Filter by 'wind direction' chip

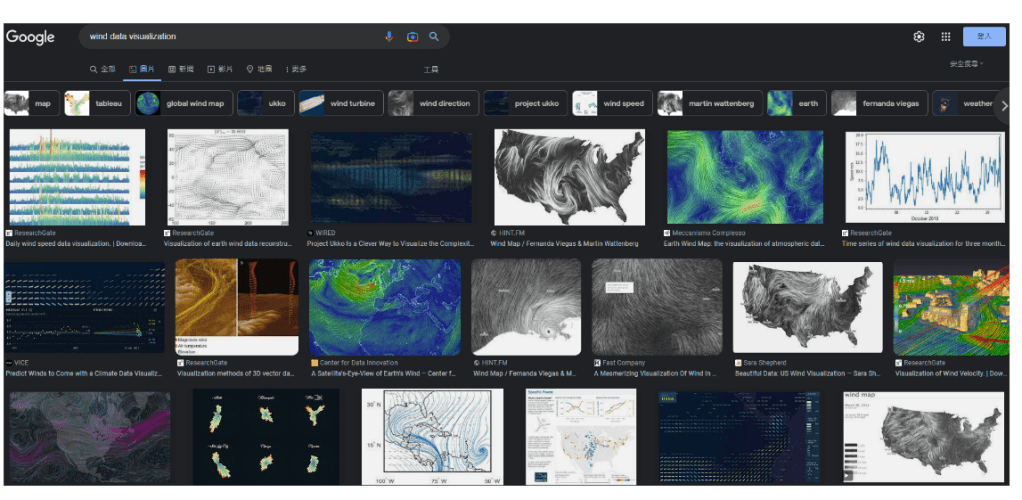coord(431,104)
